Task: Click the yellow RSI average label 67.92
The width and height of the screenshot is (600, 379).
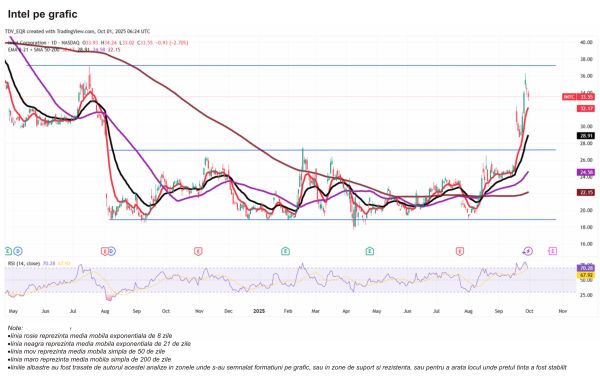Action: [586, 275]
